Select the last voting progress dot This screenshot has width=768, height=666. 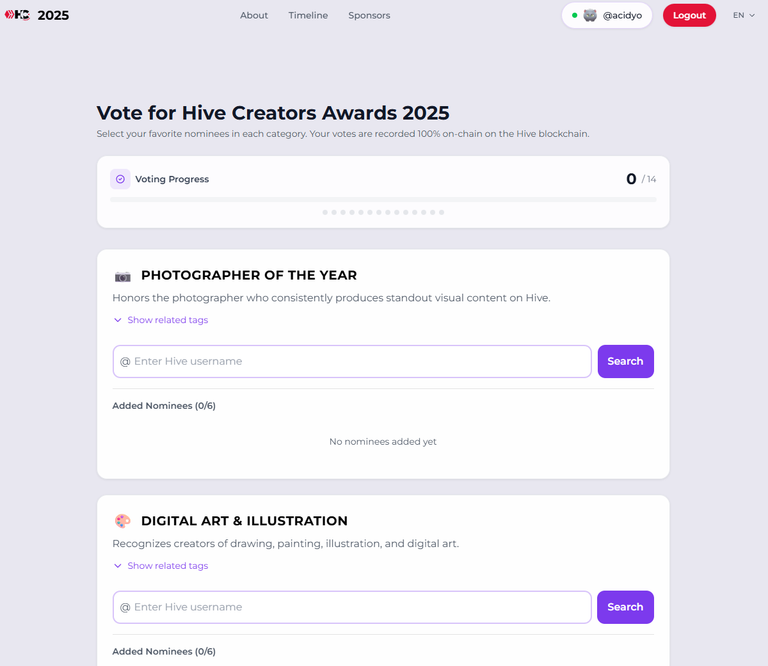(x=441, y=212)
